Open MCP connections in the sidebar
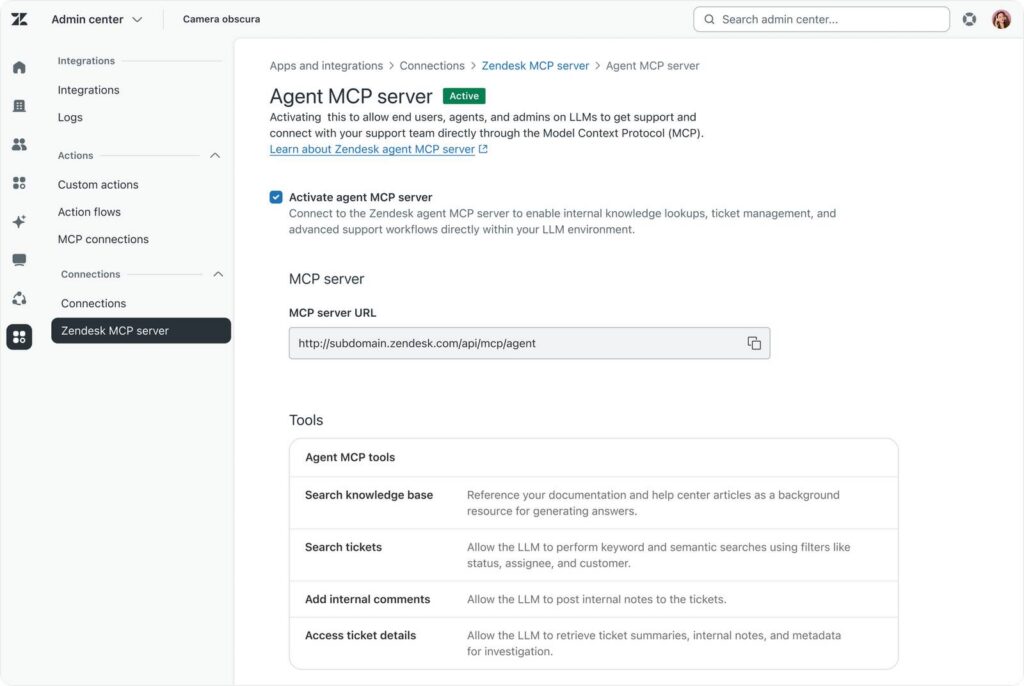Image resolution: width=1024 pixels, height=686 pixels. pos(103,240)
